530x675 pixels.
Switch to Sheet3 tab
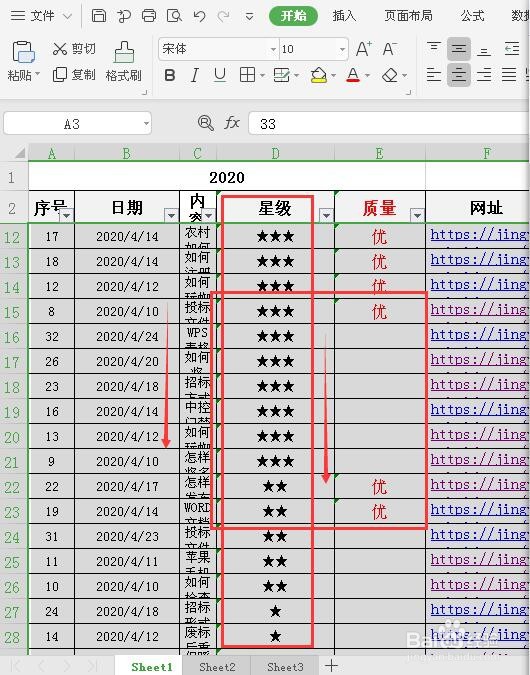point(285,666)
